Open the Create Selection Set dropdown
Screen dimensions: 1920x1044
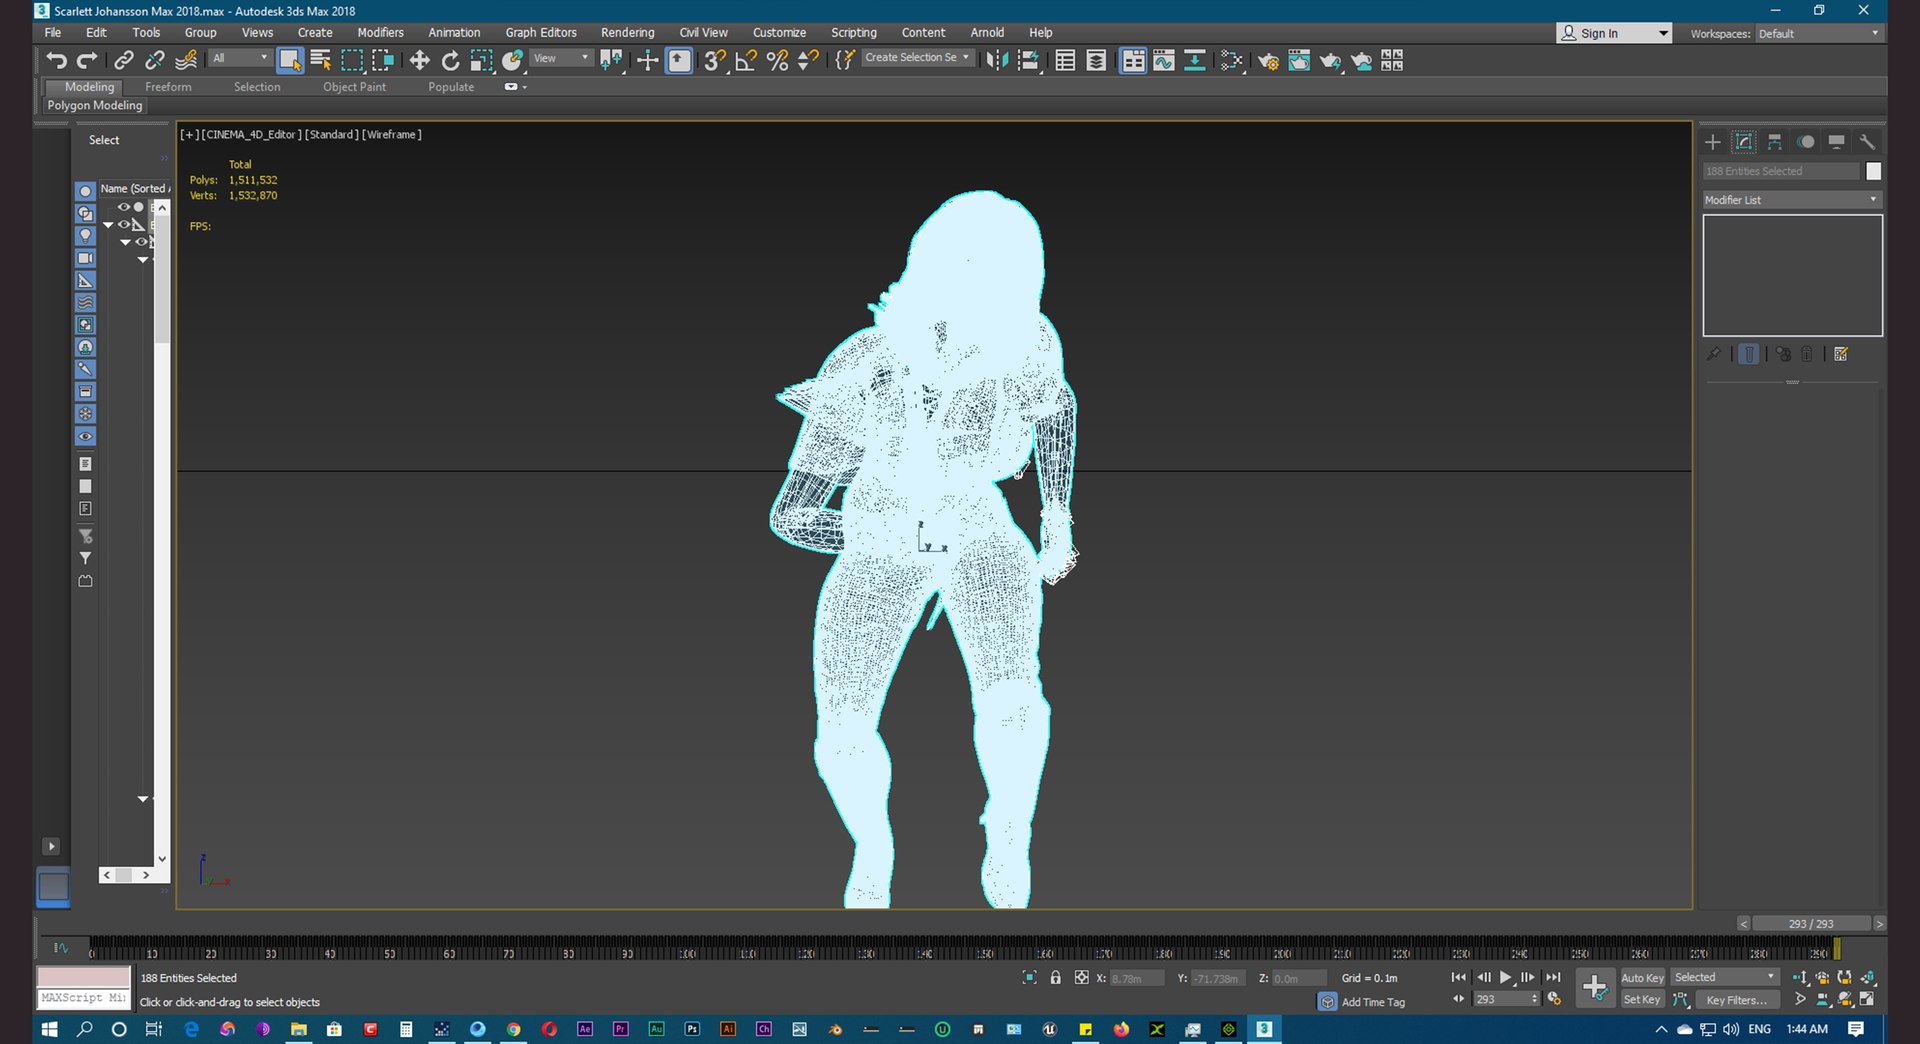917,58
